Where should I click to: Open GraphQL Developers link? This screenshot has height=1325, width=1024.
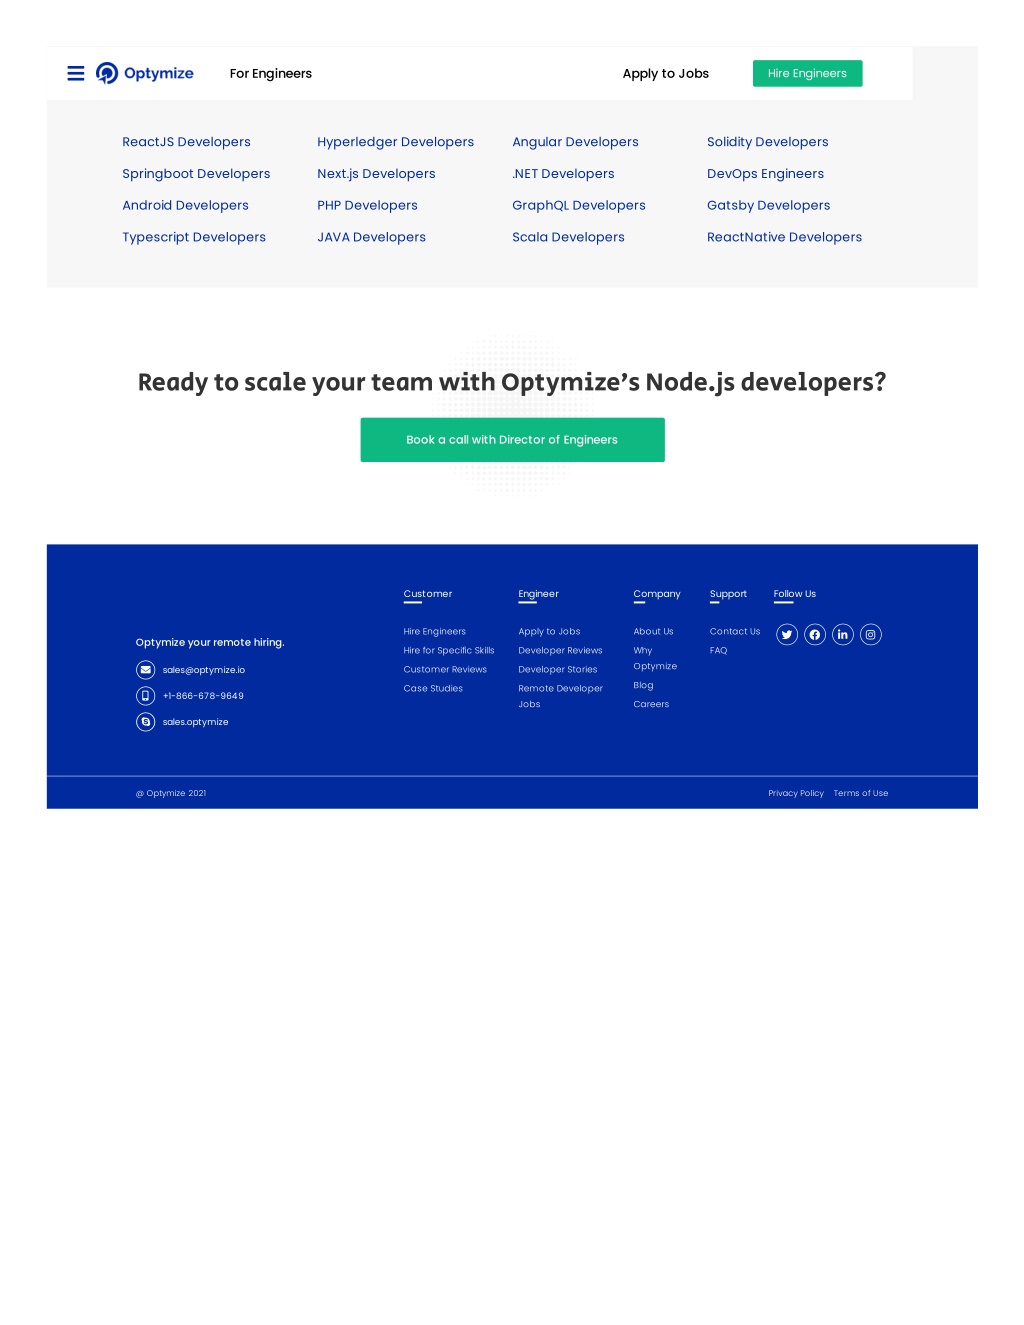pyautogui.click(x=579, y=206)
